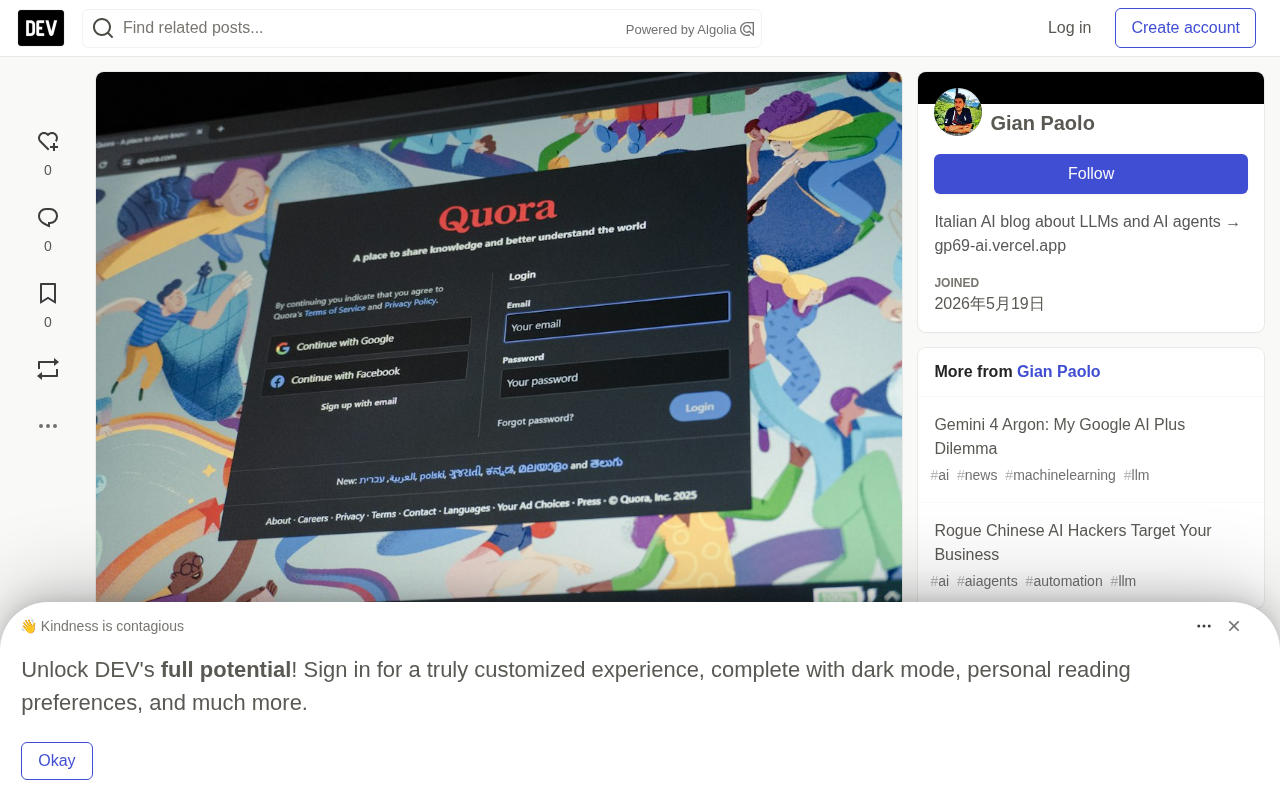Open Gian Paolo's avatar picture
Screen dimensions: 1280x800
[x=958, y=112]
